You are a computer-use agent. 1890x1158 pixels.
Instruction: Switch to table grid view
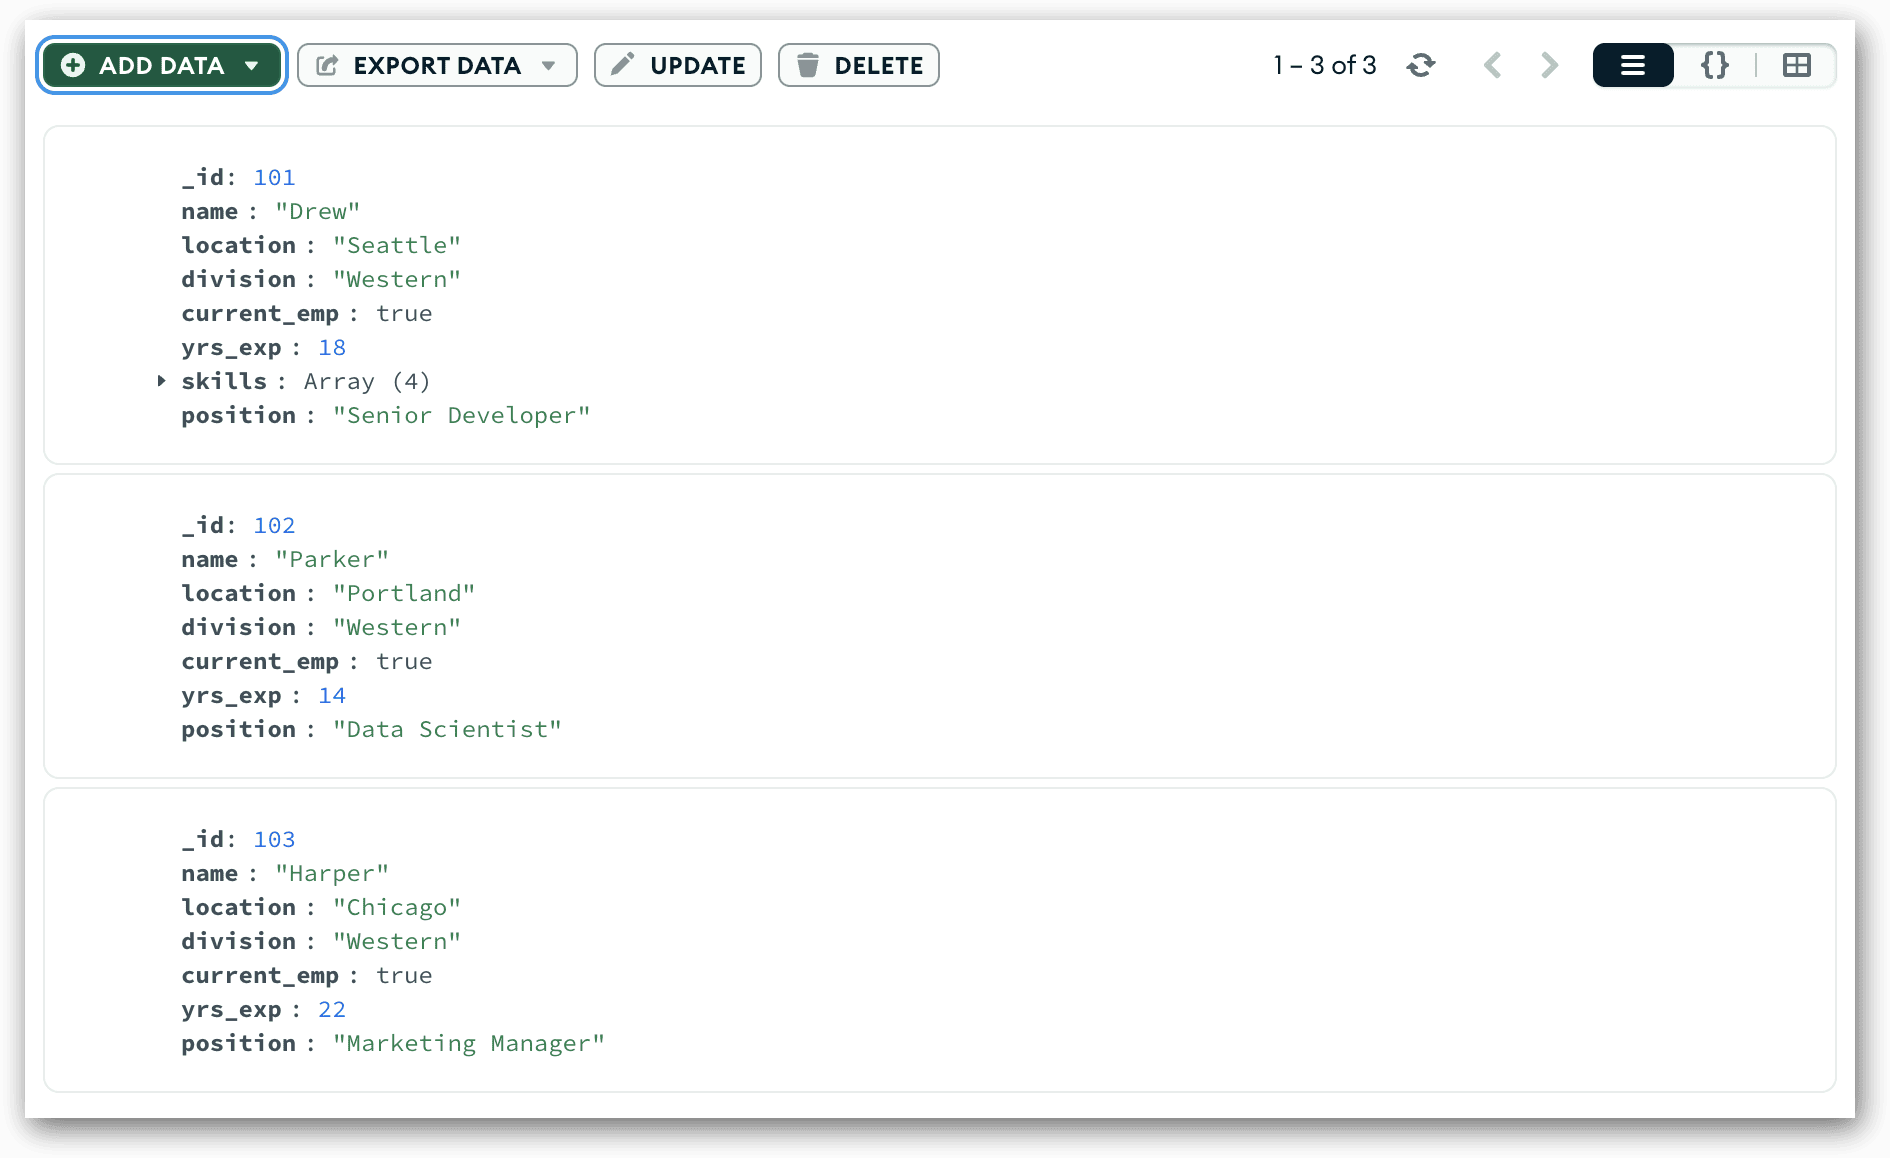point(1796,66)
